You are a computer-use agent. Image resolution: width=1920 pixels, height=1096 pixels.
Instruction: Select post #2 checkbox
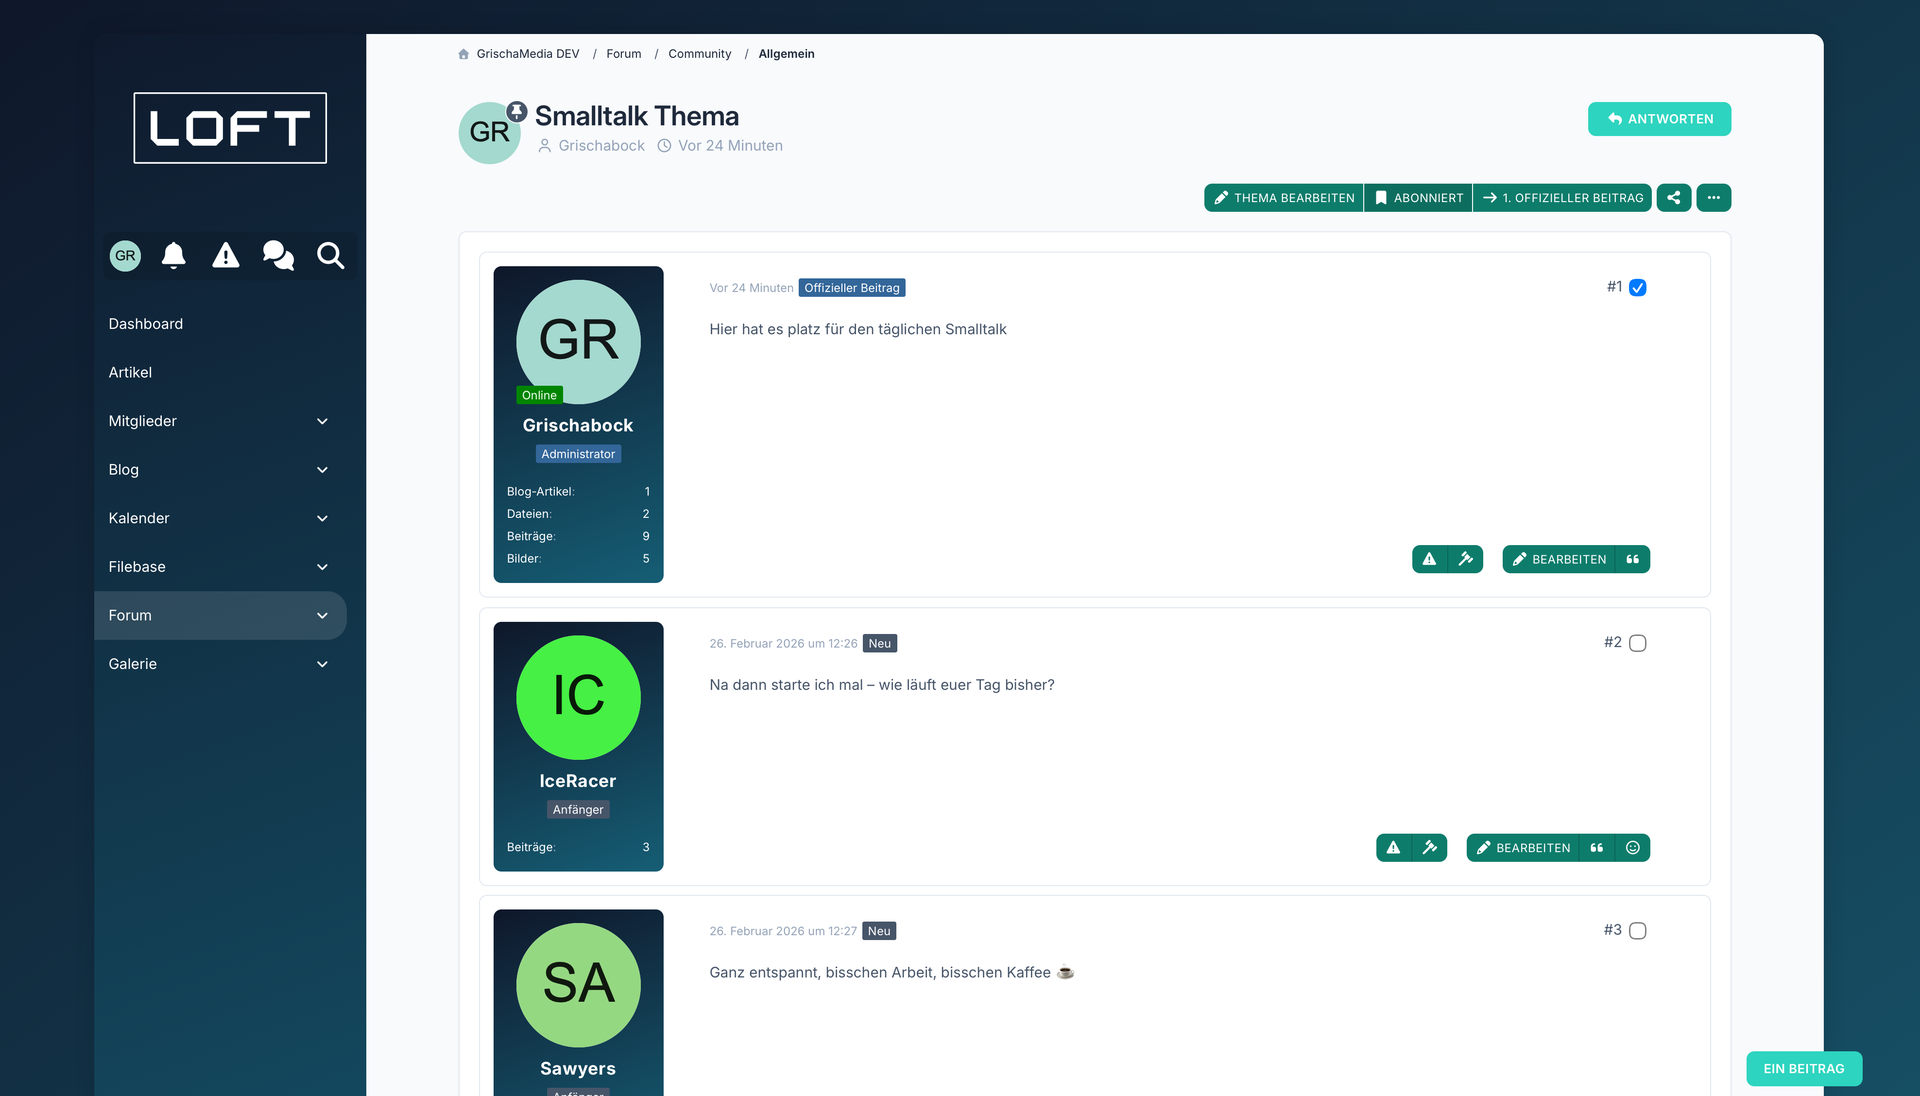(1638, 643)
